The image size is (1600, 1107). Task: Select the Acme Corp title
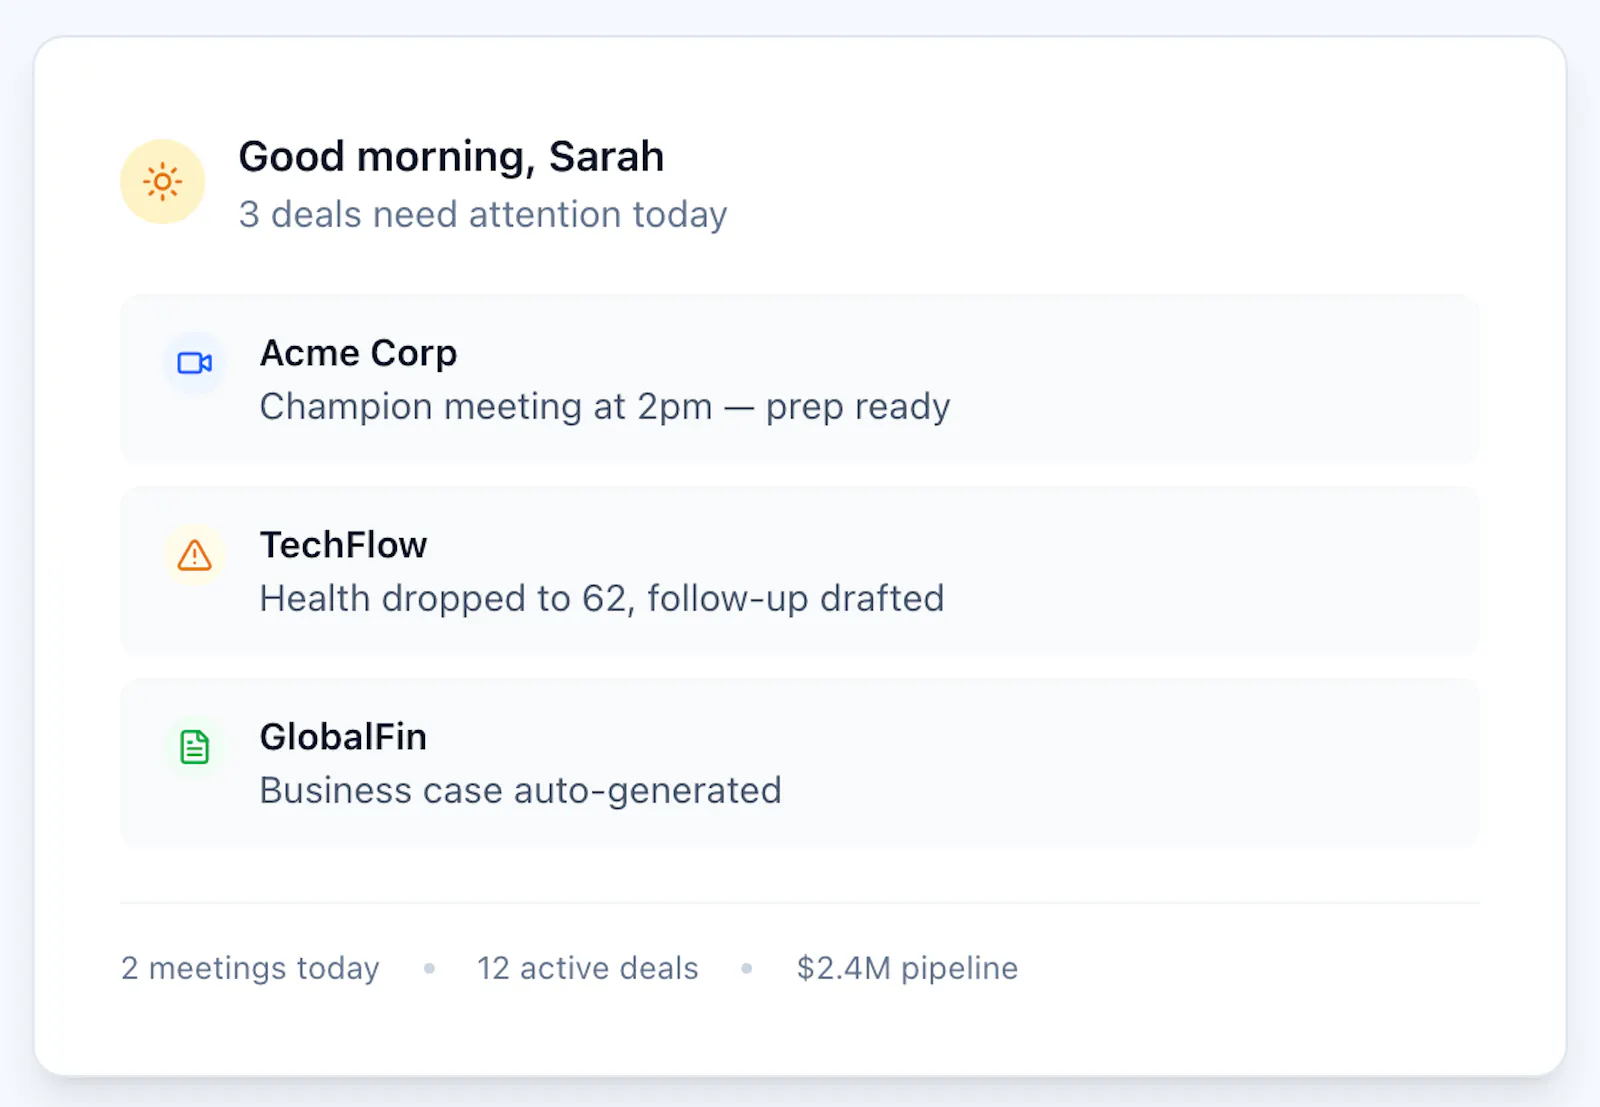(x=358, y=353)
